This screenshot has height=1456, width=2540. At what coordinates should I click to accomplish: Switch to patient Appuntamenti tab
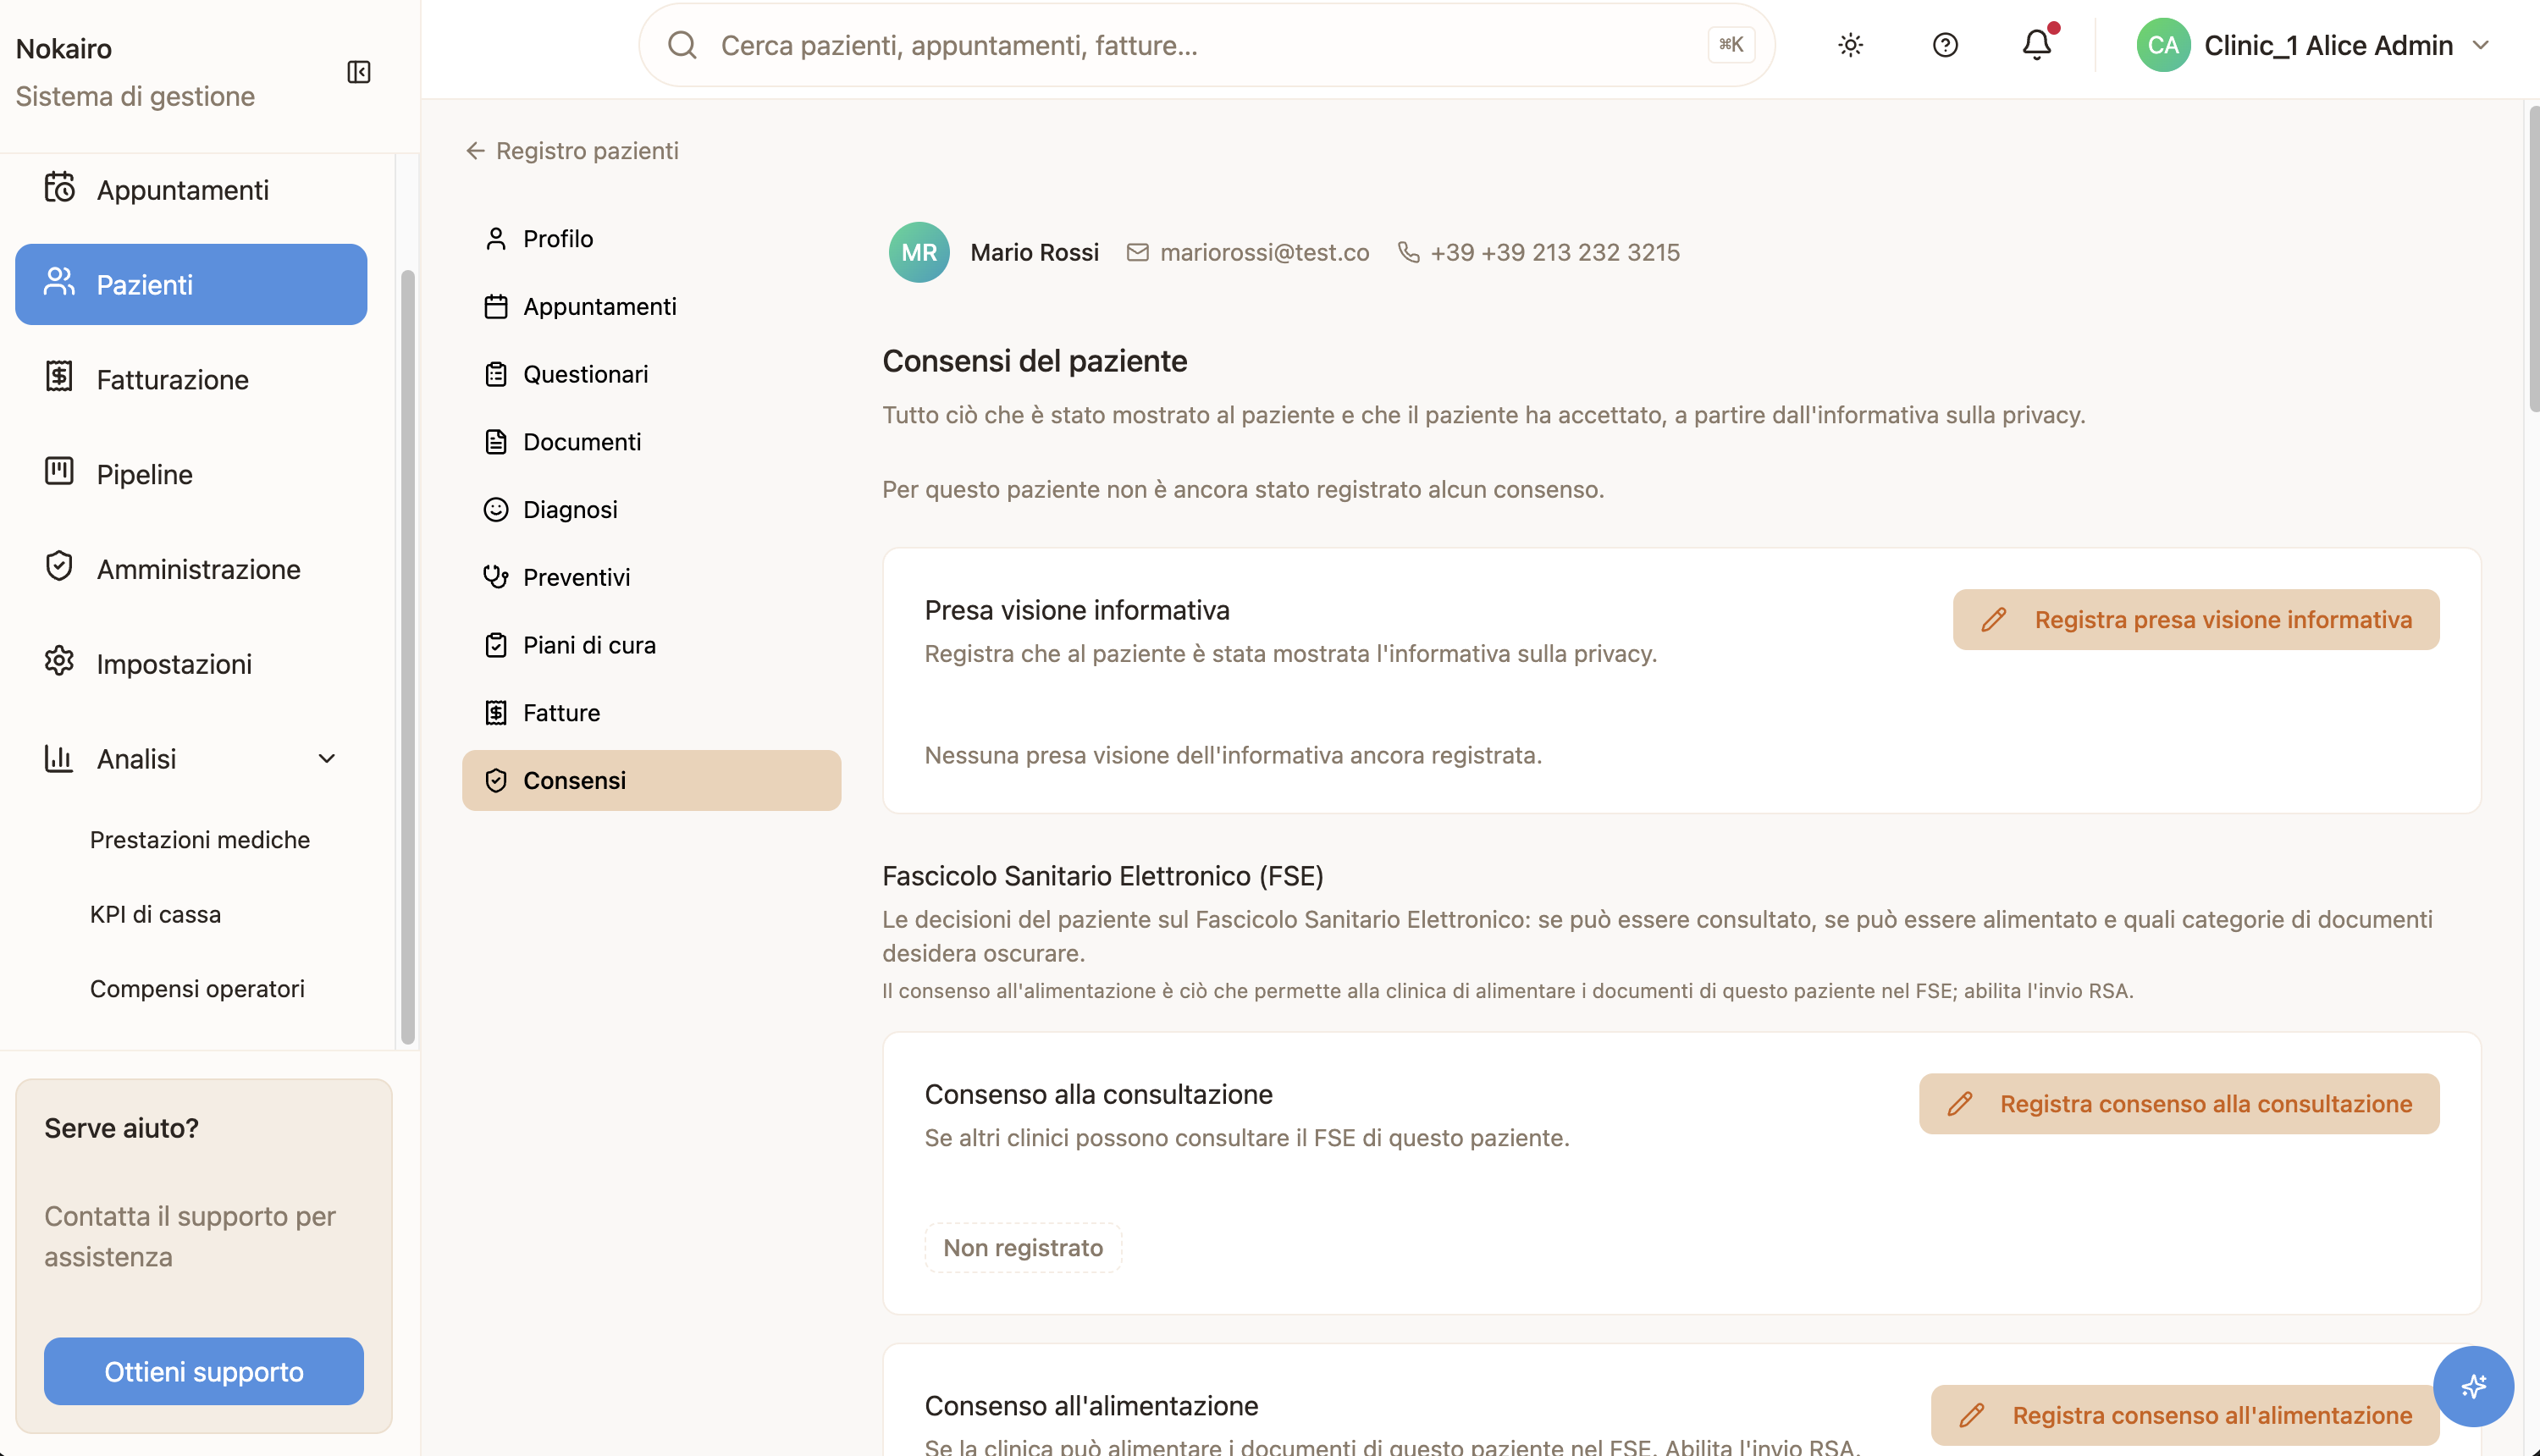[651, 306]
